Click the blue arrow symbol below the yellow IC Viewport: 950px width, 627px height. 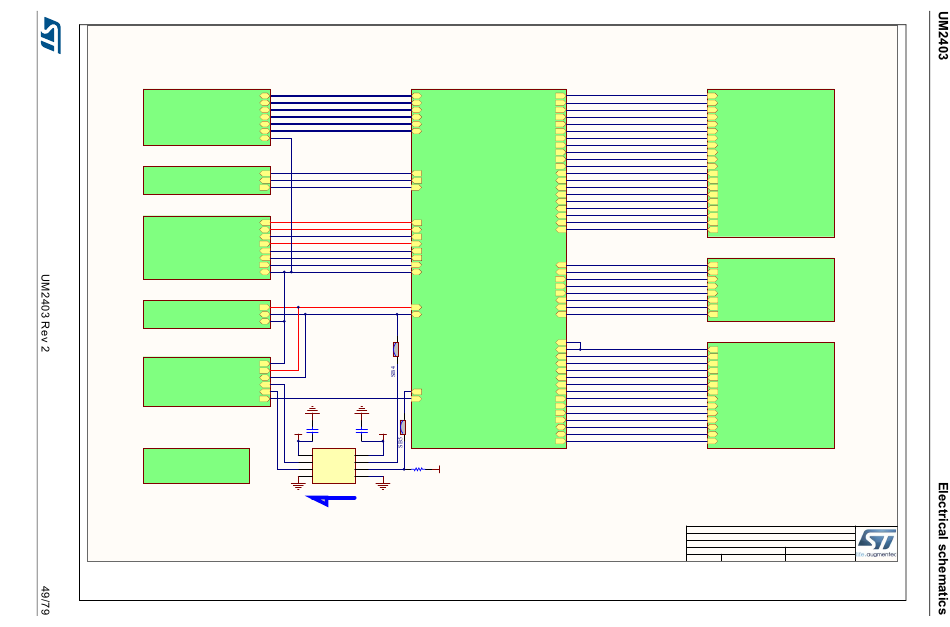tap(331, 500)
